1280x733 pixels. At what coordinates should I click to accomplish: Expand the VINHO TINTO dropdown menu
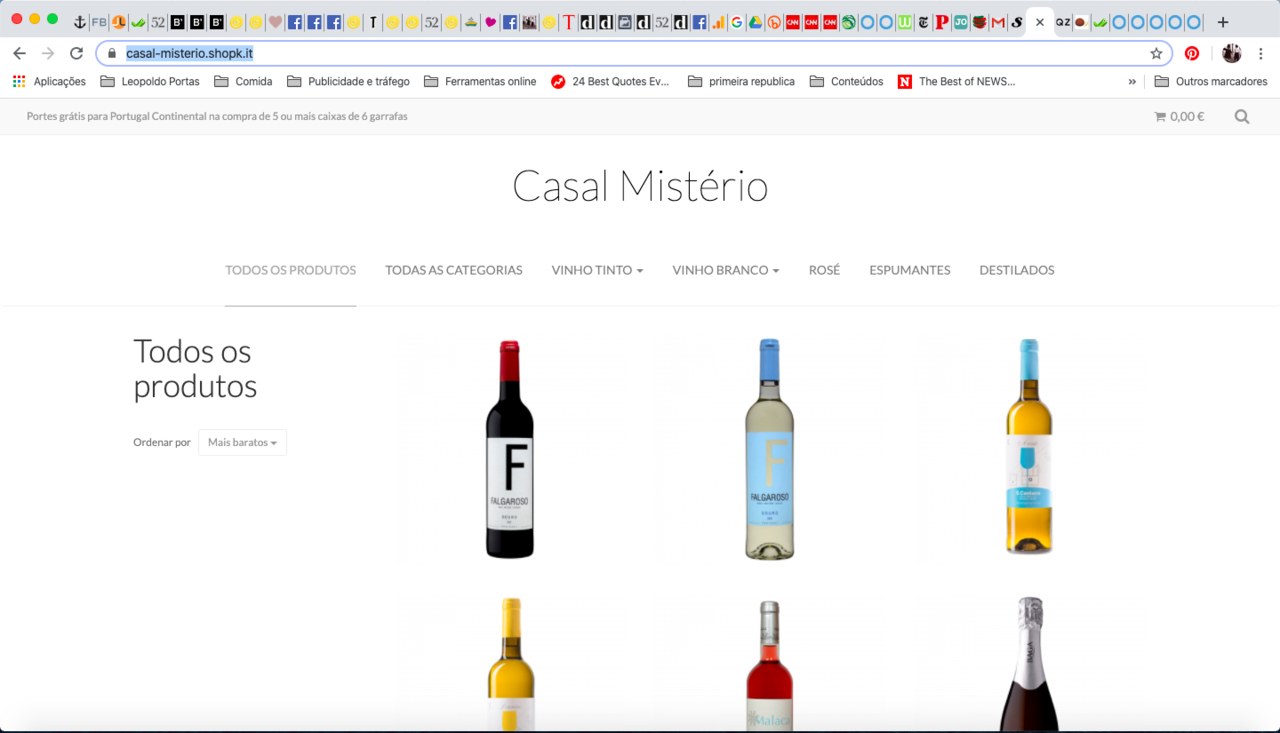597,270
